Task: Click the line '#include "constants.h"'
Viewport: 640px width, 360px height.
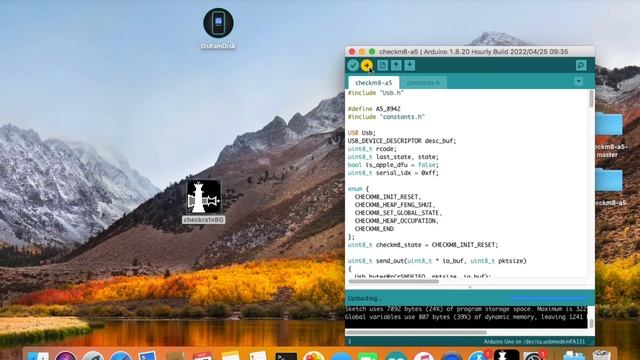Action: [x=386, y=117]
